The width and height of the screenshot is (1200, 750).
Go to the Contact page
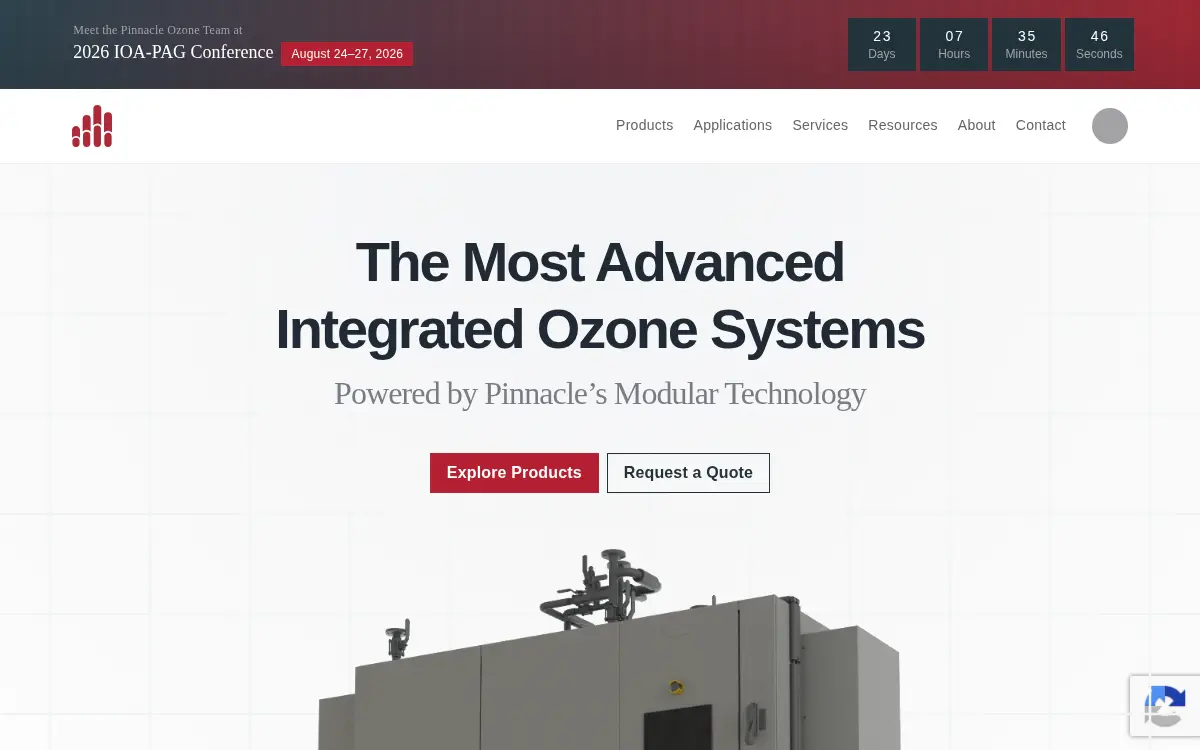pyautogui.click(x=1040, y=125)
